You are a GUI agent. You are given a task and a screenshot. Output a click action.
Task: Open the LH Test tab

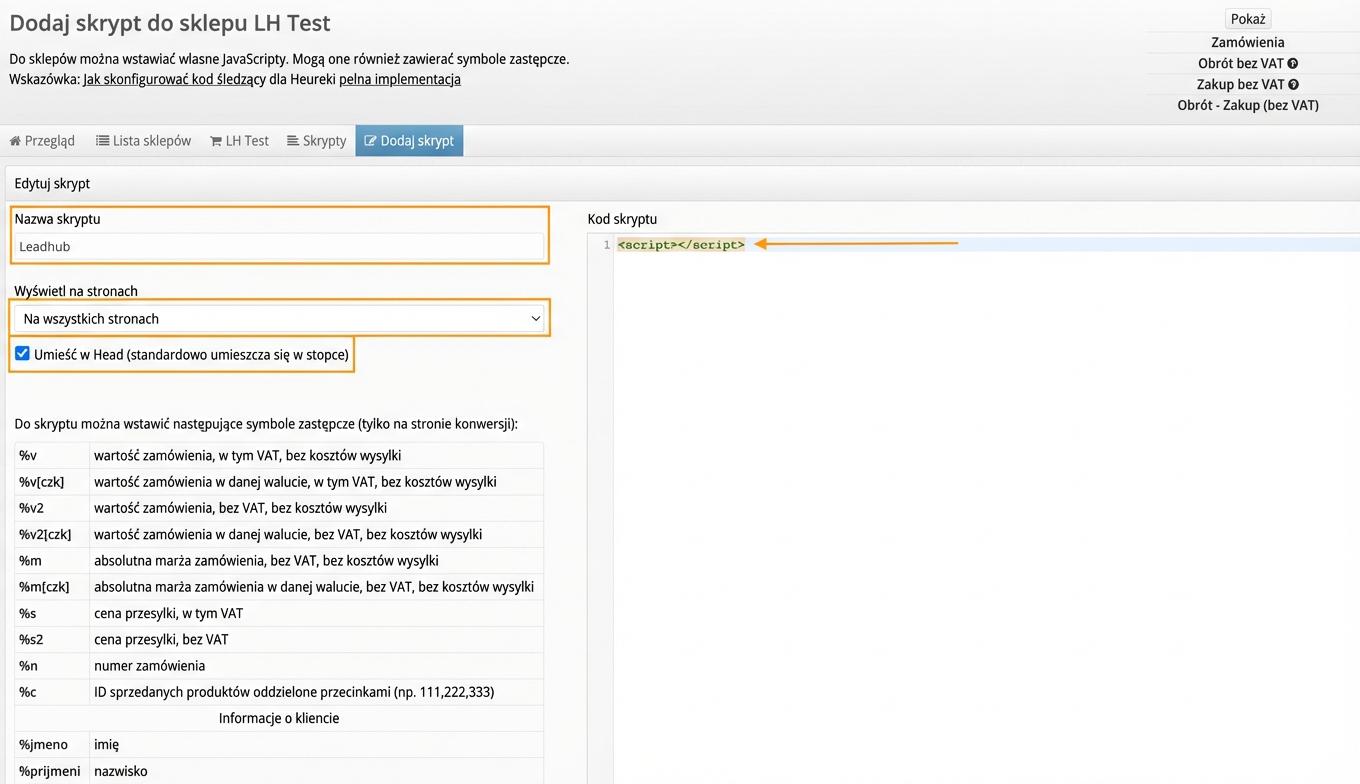tap(239, 141)
